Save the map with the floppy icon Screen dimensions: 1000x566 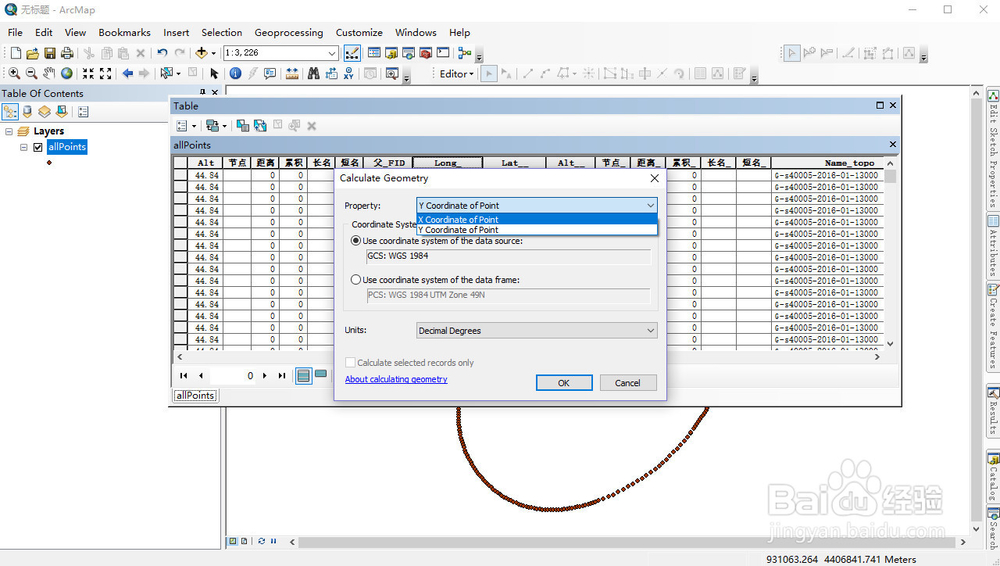click(x=50, y=54)
